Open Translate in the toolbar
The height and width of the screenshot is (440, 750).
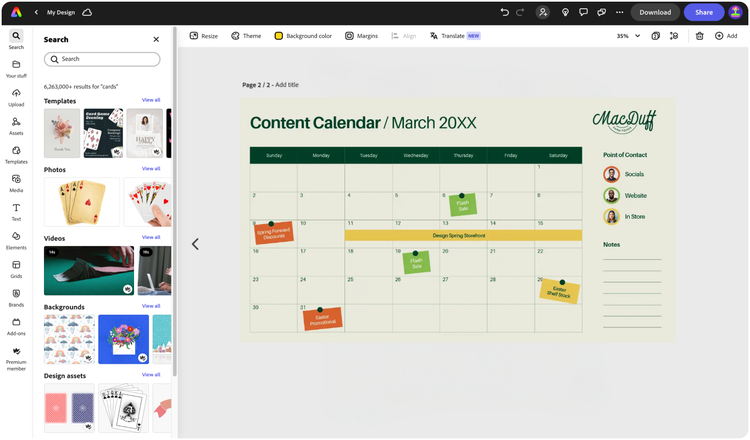[x=455, y=36]
